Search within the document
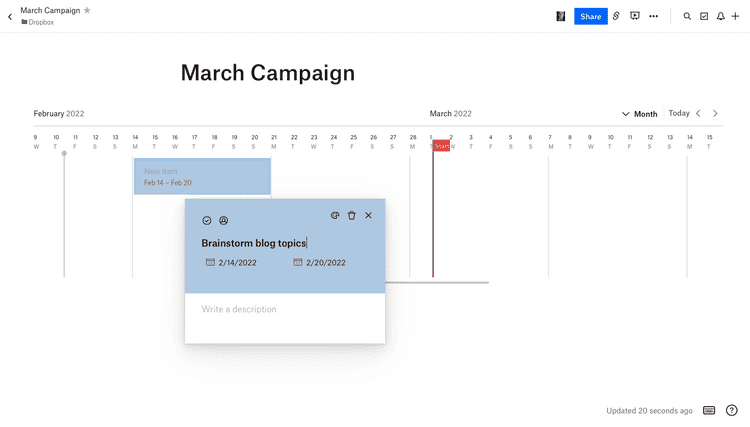Viewport: 750px width, 427px height. point(687,16)
